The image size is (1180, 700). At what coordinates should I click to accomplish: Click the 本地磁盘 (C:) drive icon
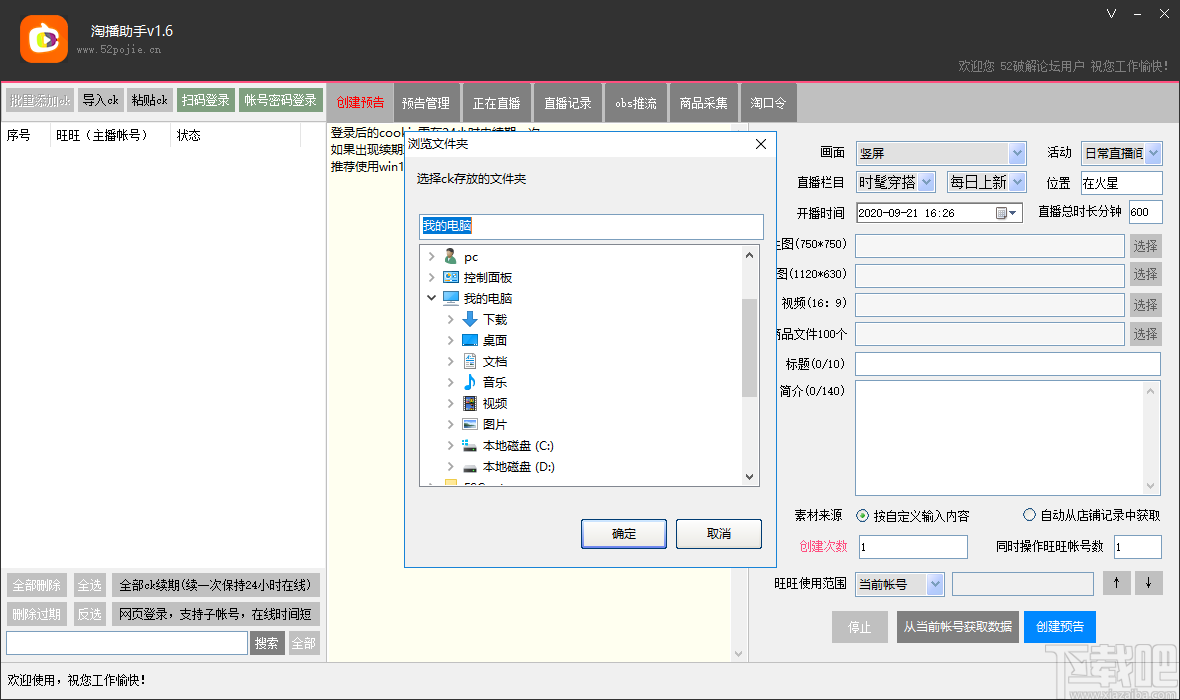[x=470, y=446]
